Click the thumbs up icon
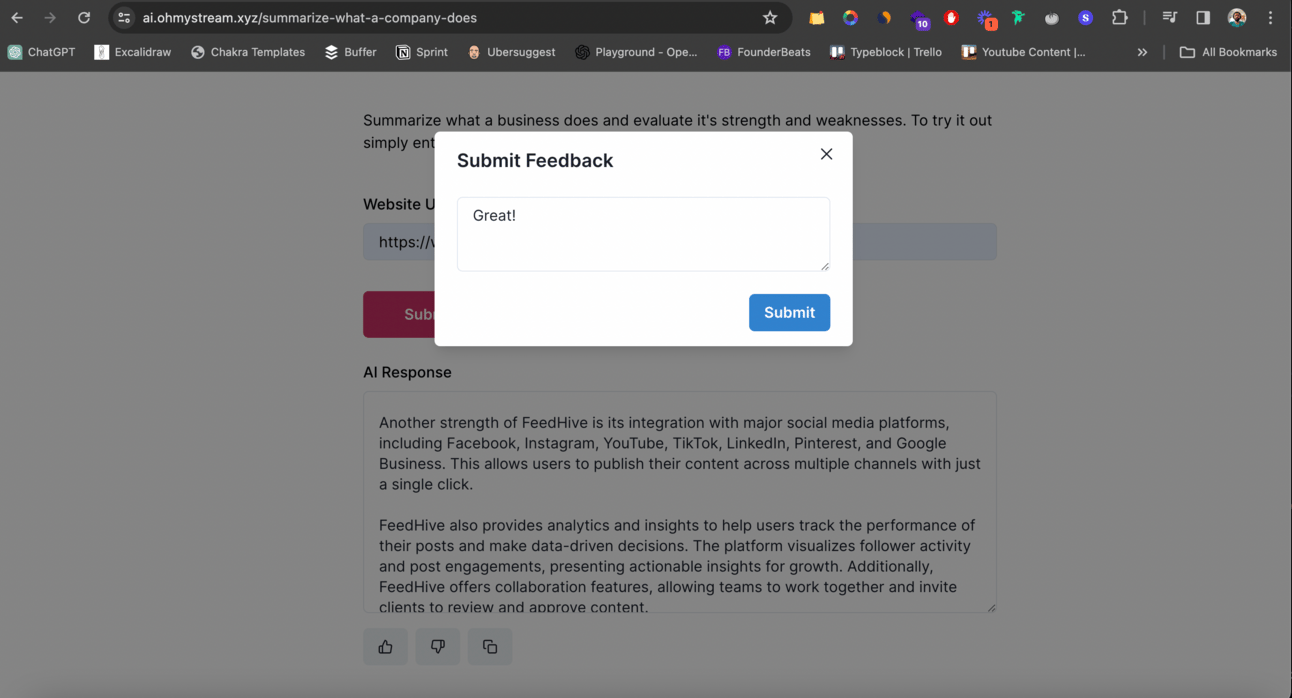Viewport: 1292px width, 698px height. (x=385, y=647)
